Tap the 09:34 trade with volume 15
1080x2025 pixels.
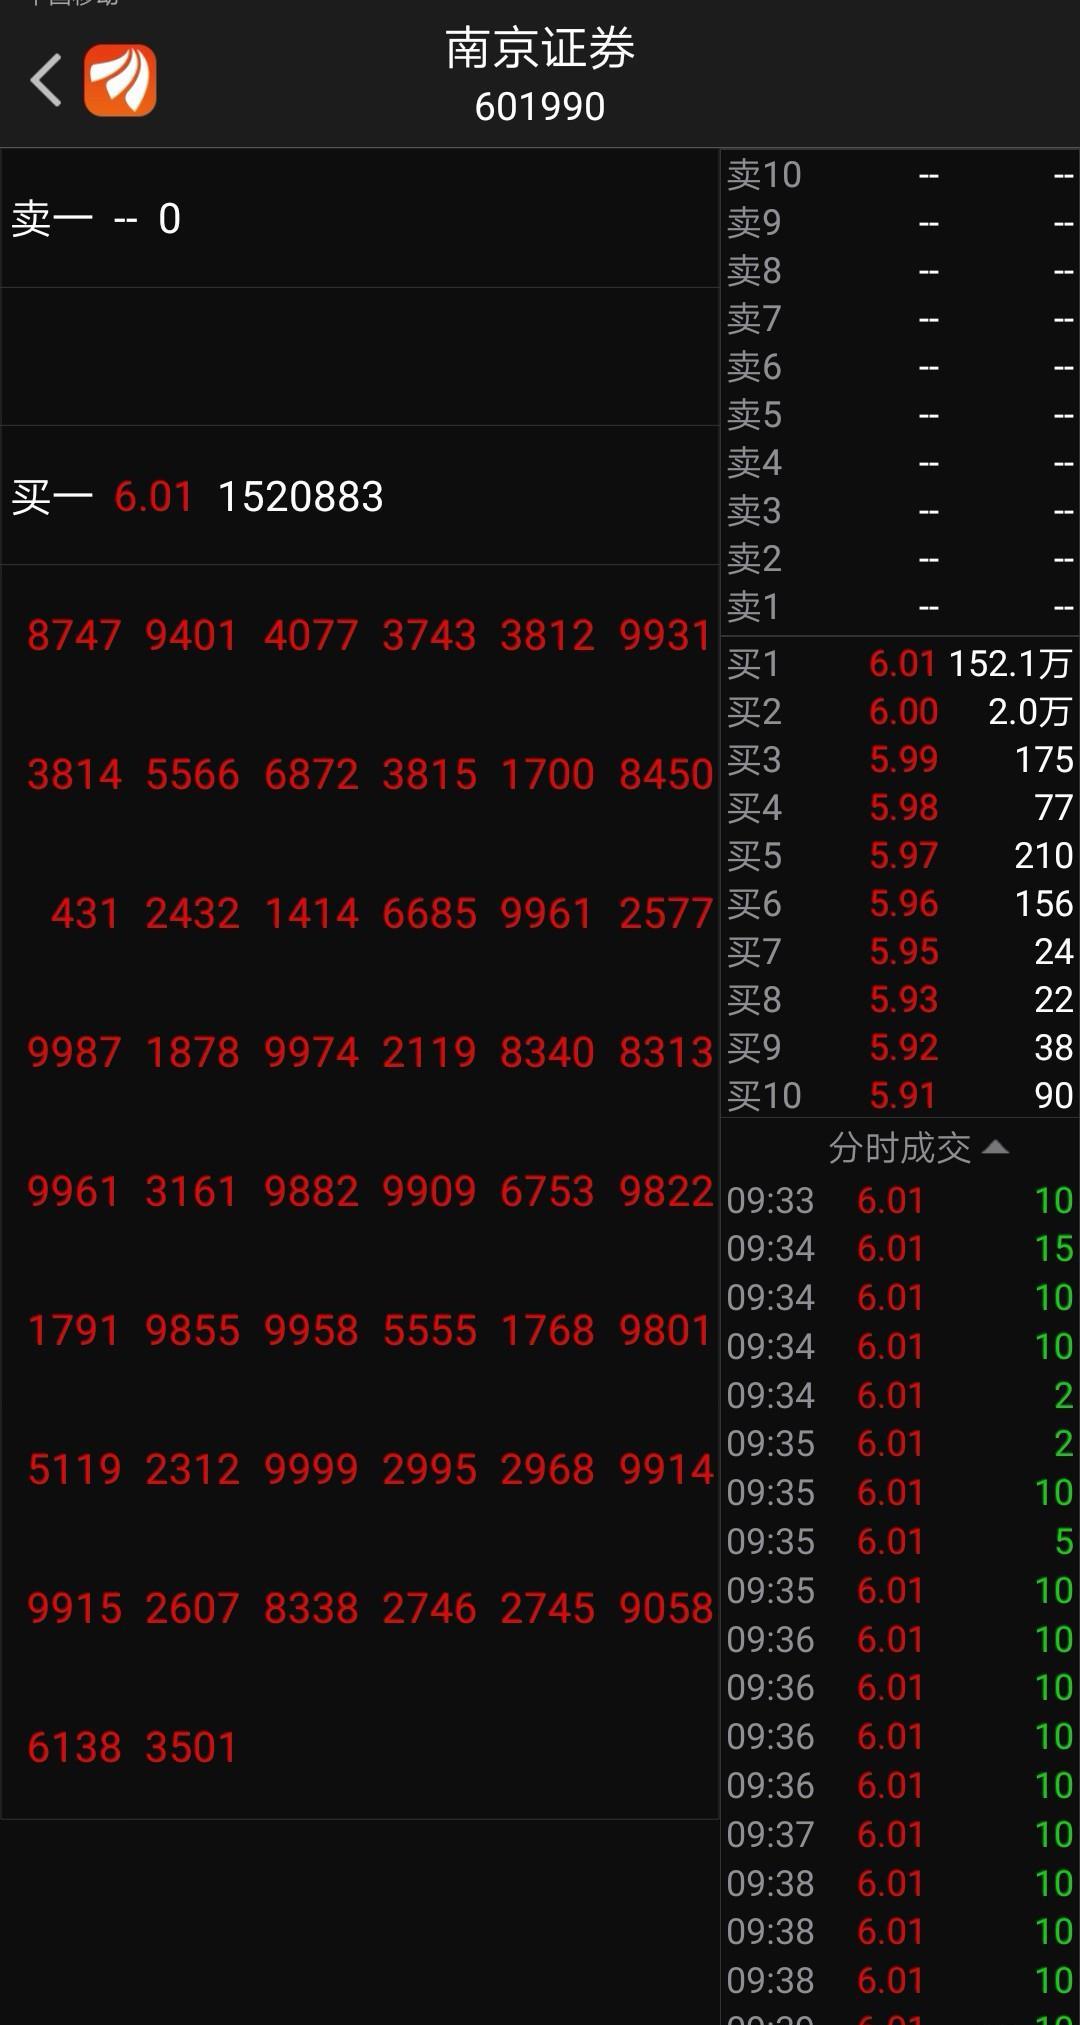tap(900, 1248)
